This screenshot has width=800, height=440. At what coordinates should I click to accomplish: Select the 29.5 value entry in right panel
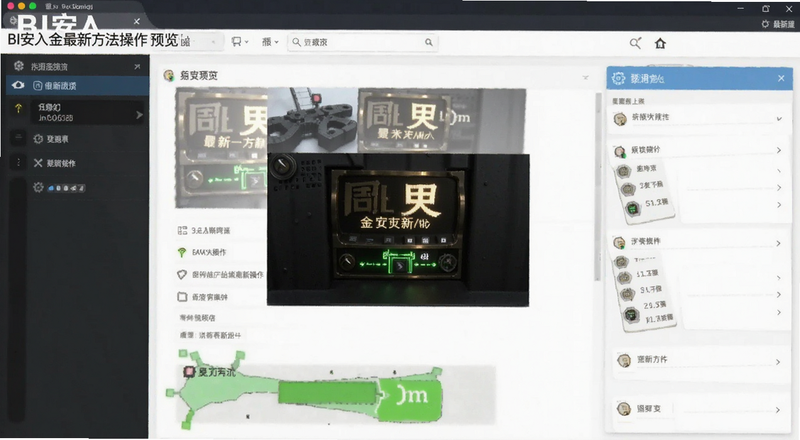[655, 305]
